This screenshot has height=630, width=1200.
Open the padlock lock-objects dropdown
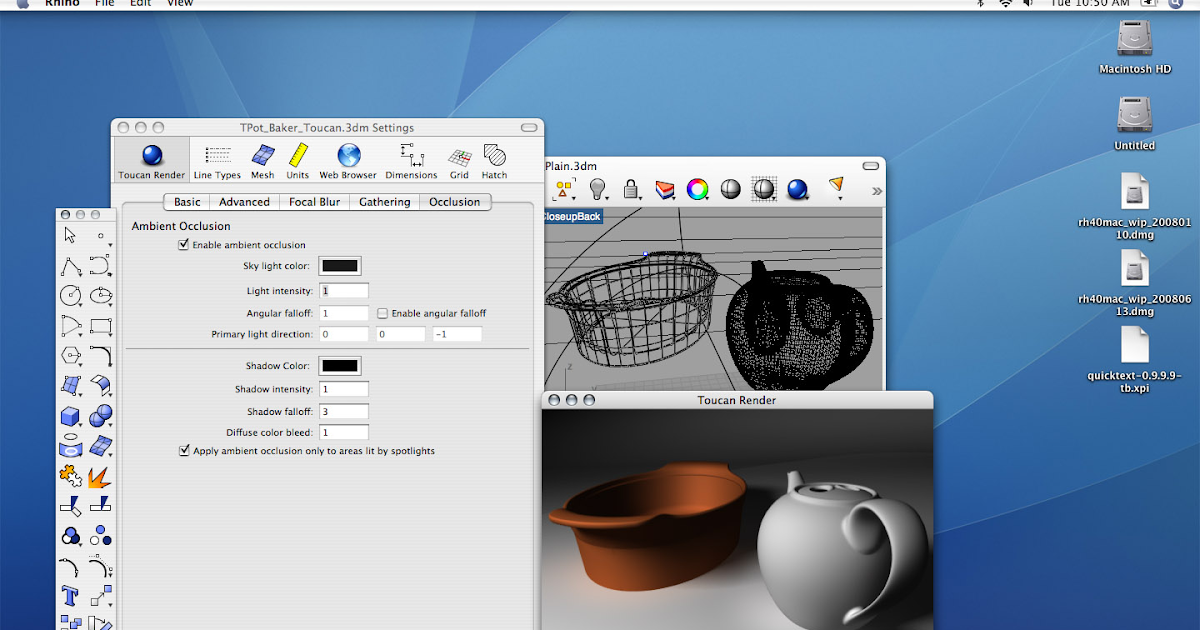[x=632, y=188]
